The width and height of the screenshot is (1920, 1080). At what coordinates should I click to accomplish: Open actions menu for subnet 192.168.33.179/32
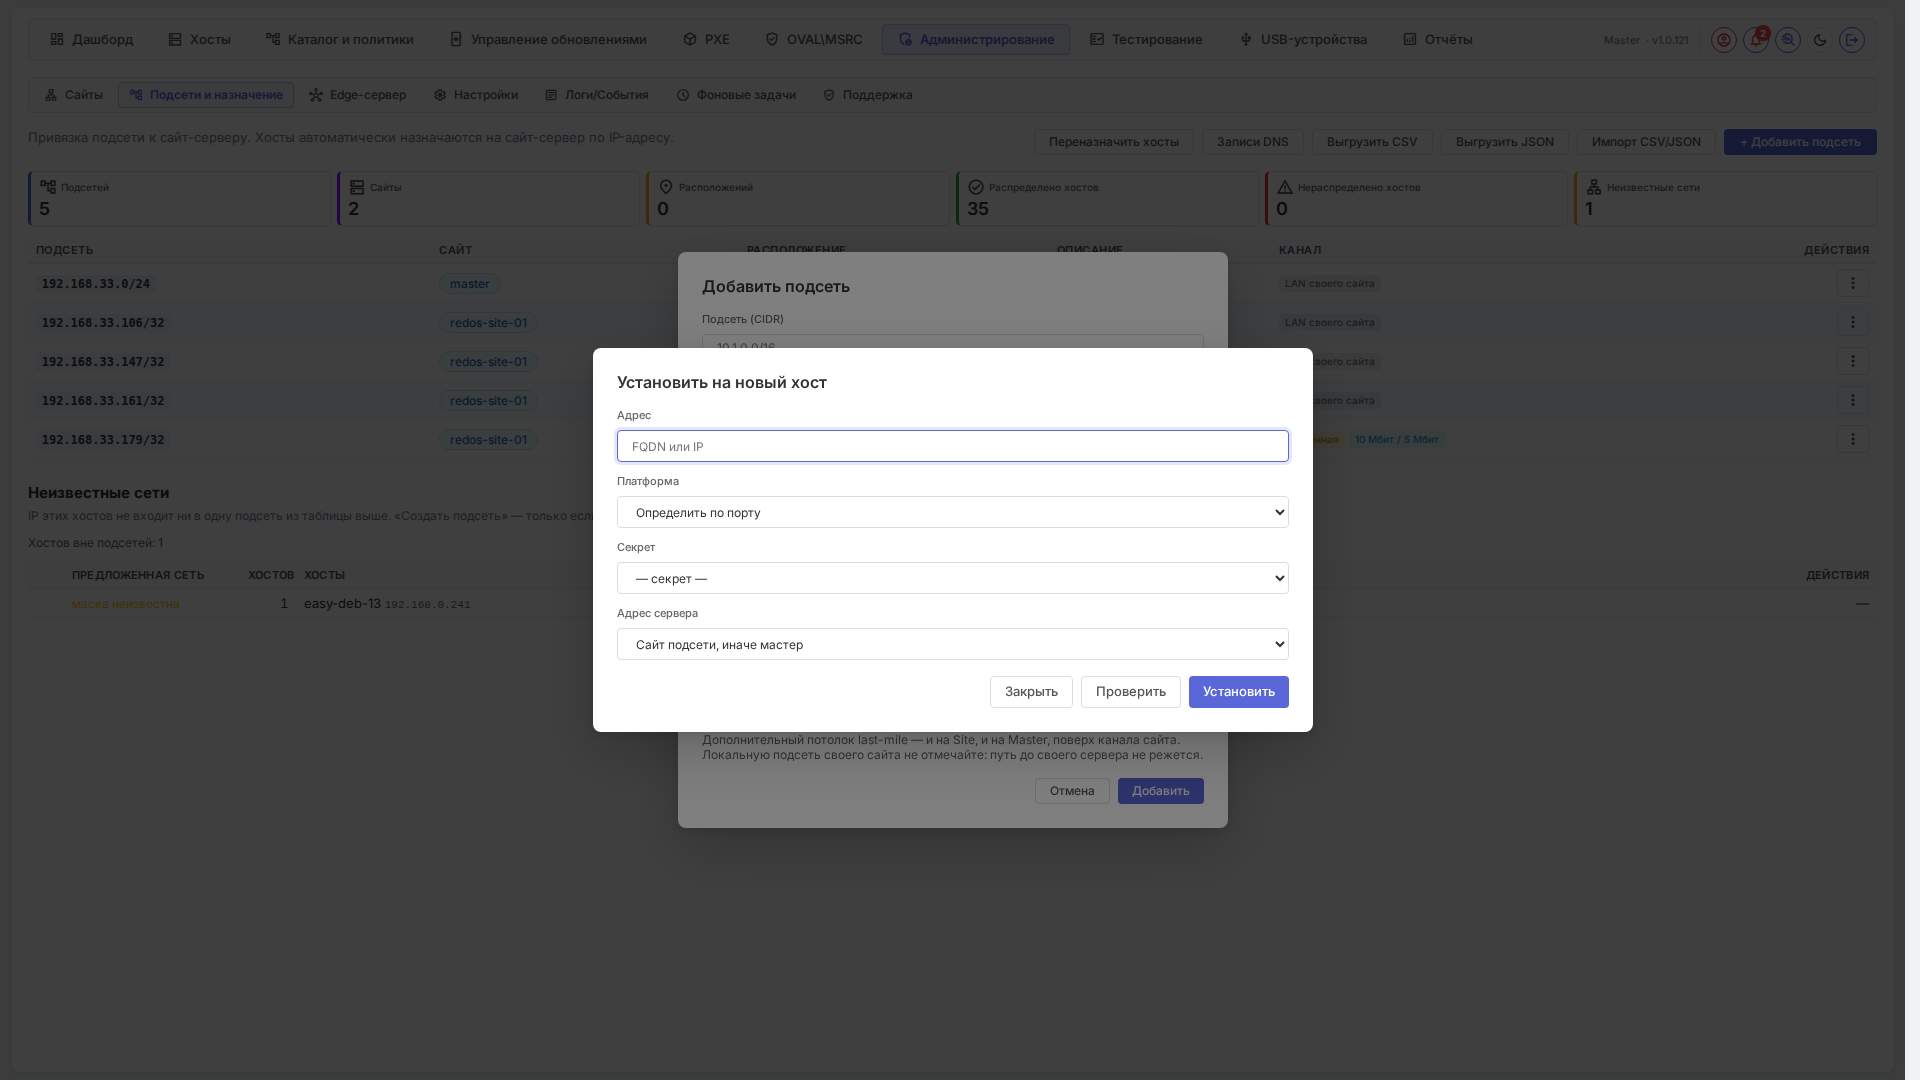[1852, 440]
